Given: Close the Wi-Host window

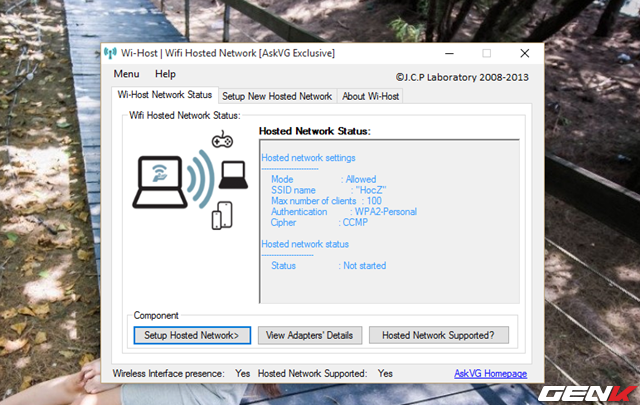Looking at the screenshot, I should [525, 53].
